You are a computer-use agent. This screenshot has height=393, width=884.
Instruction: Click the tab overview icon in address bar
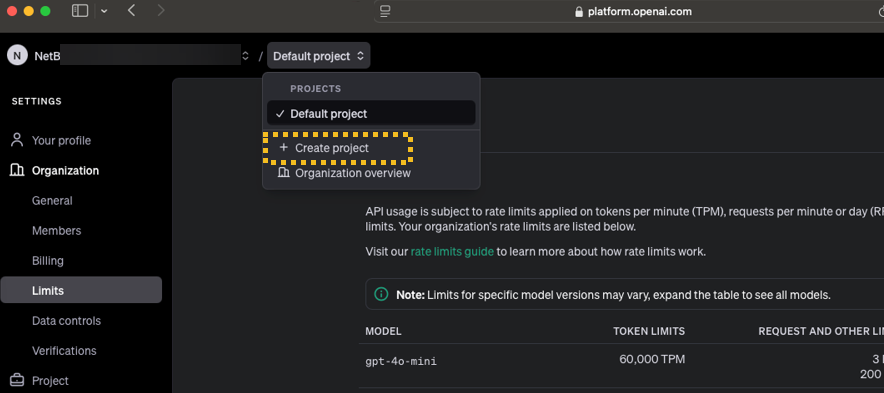pos(386,11)
